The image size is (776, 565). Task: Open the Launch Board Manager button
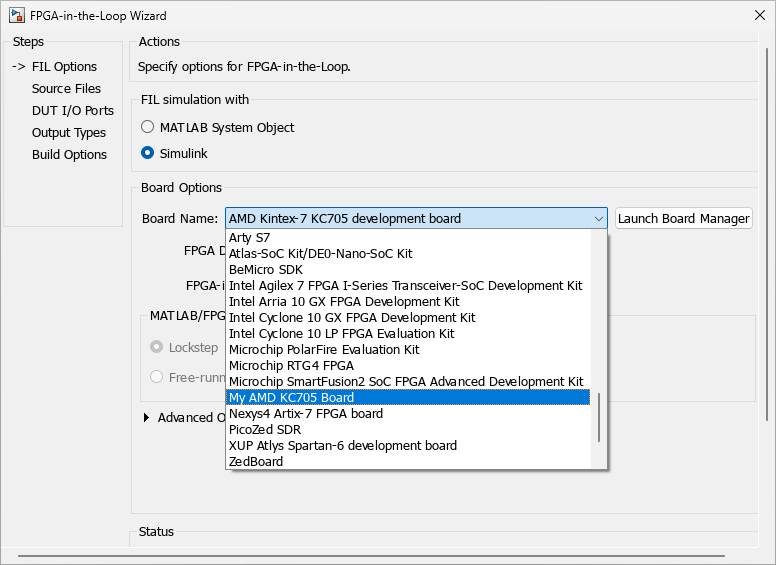click(x=683, y=219)
